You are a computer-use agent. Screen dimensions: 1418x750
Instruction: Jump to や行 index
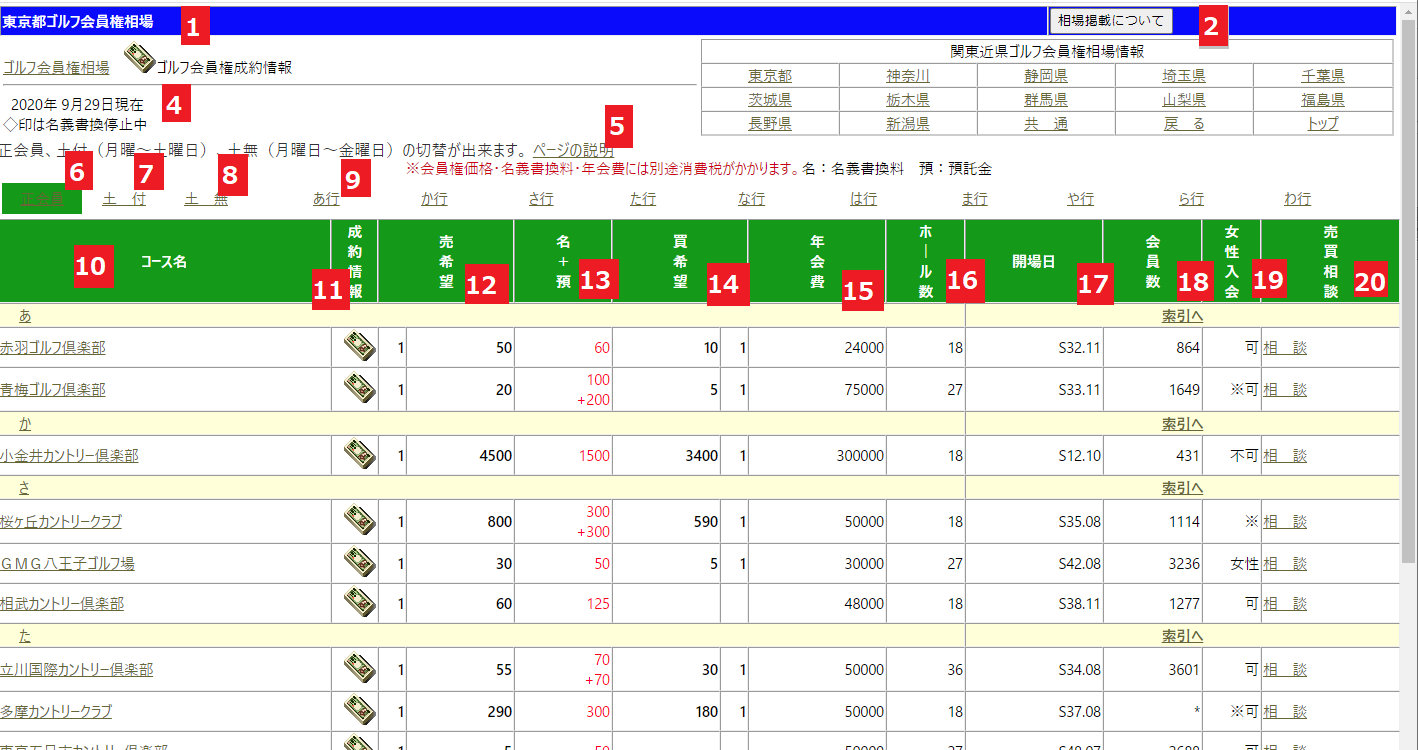[1080, 199]
